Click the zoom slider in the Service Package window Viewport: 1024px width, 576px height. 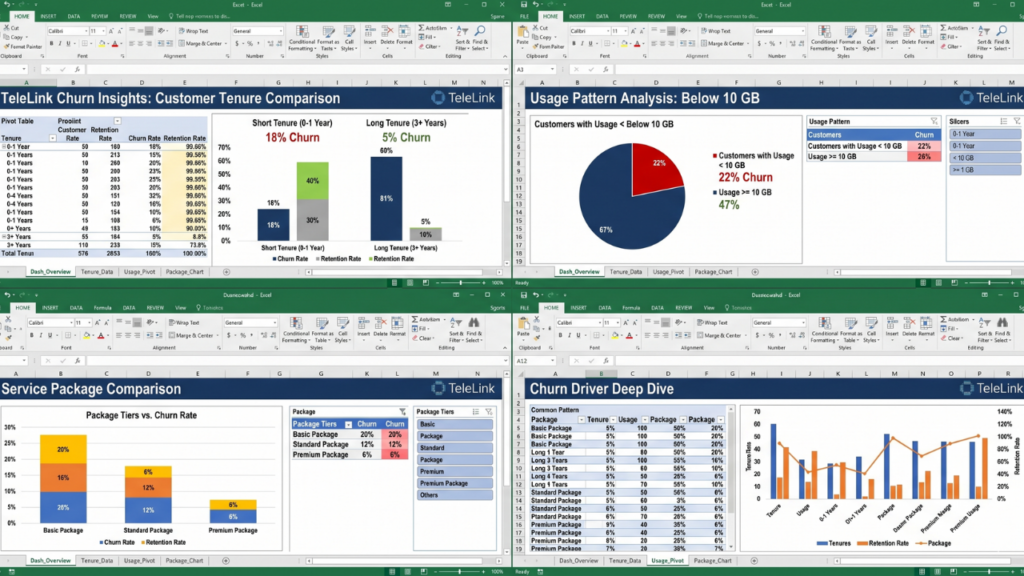click(x=460, y=571)
